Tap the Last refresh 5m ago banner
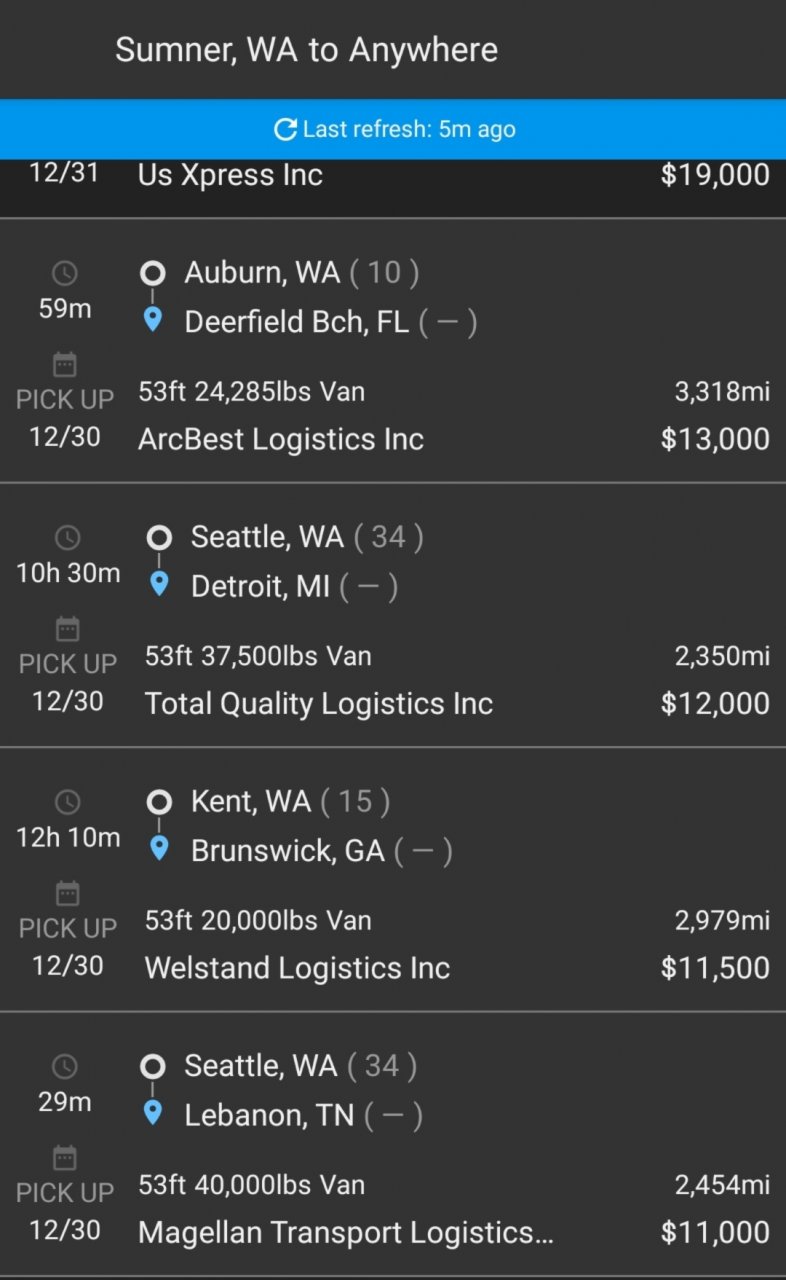786x1280 pixels. coord(393,129)
